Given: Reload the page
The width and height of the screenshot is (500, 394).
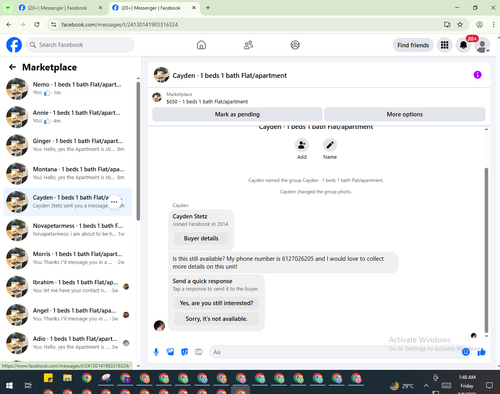Looking at the screenshot, I should coord(37,24).
